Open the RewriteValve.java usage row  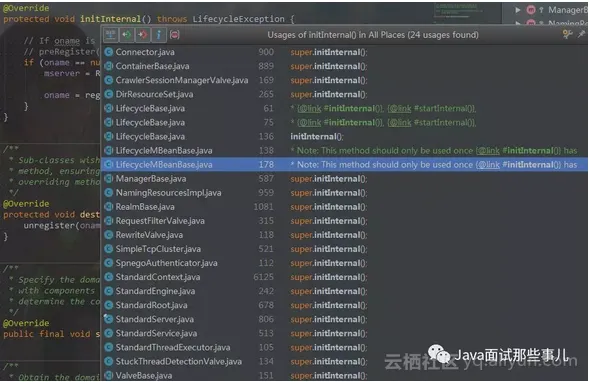click(344, 235)
